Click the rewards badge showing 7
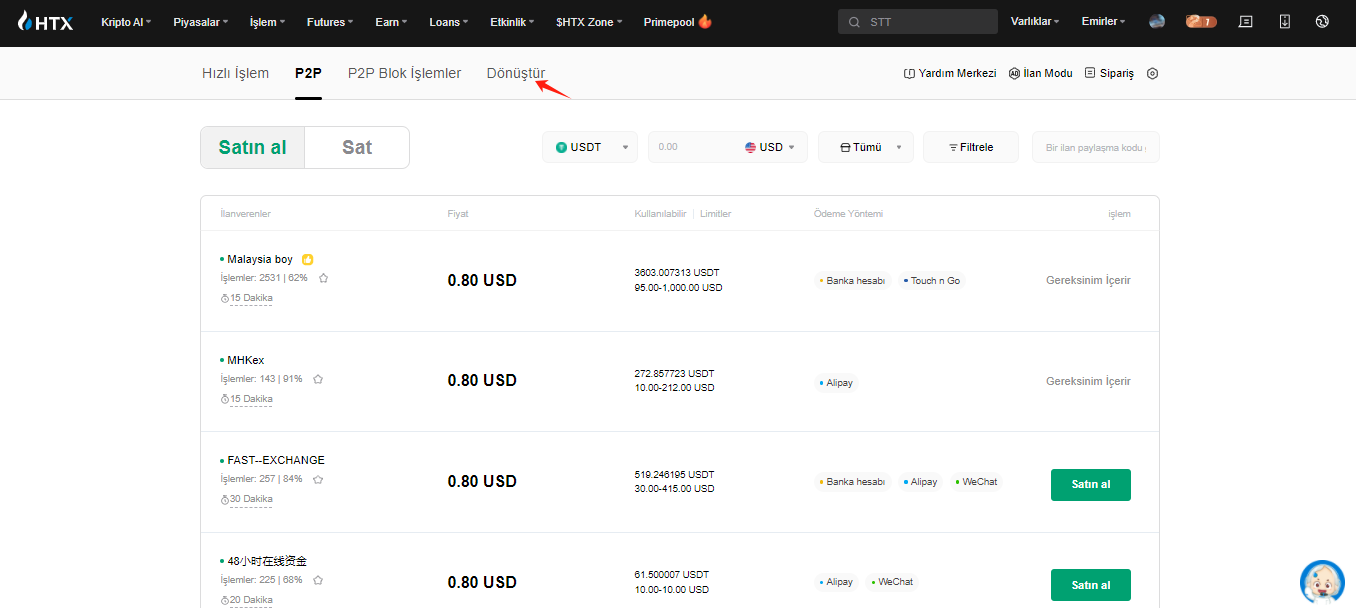This screenshot has height=608, width=1356. tap(1200, 21)
